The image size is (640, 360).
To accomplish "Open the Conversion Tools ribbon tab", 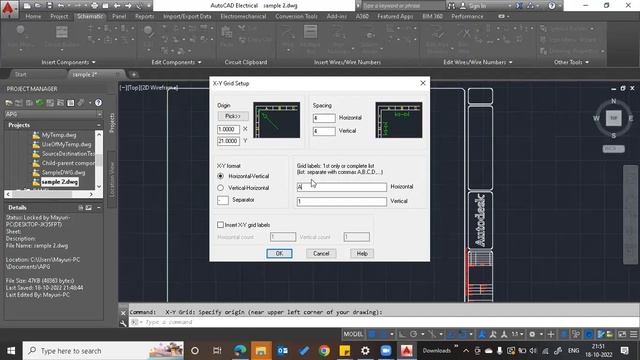I will 296,16.
